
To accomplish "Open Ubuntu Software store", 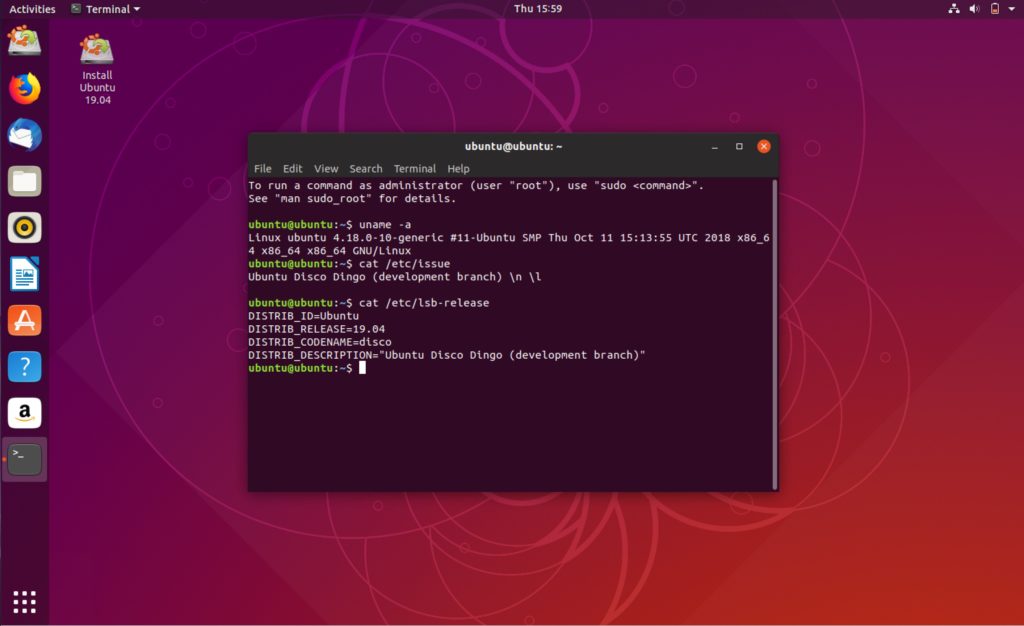I will coord(24,321).
